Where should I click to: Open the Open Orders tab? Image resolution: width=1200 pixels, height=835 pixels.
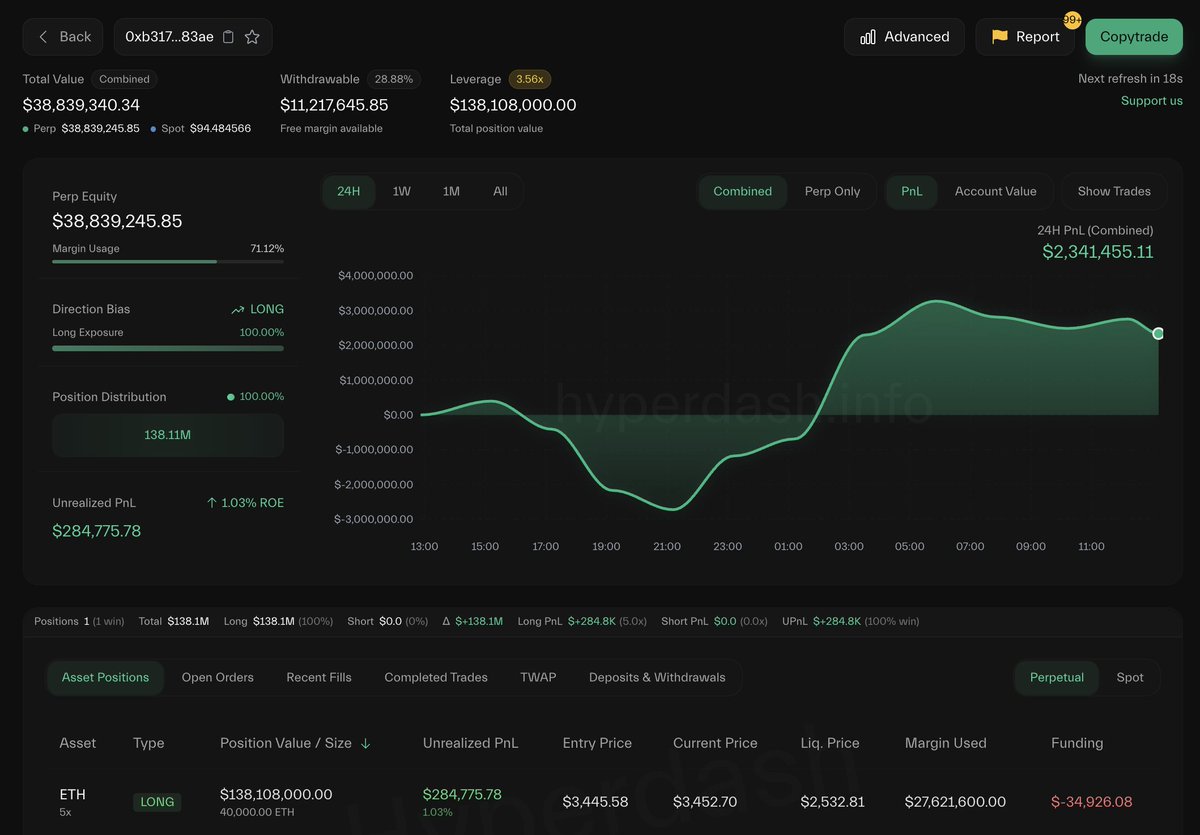click(x=217, y=677)
